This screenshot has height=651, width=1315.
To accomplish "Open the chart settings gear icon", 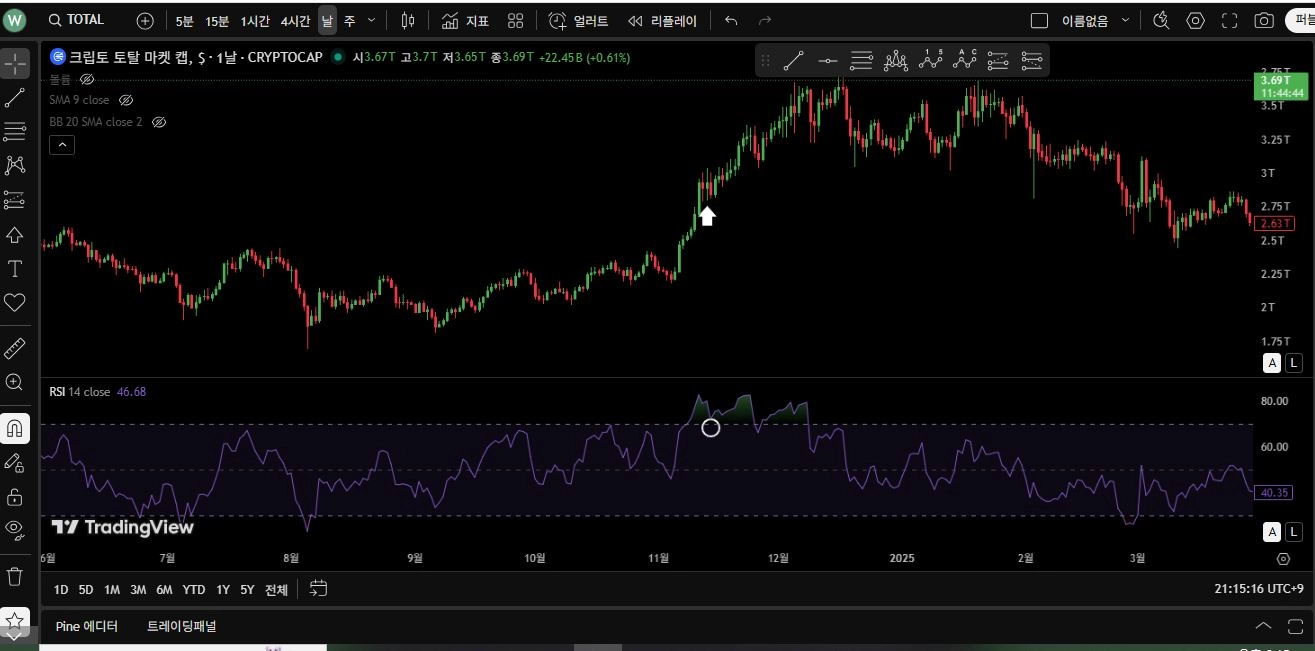I will point(1195,20).
